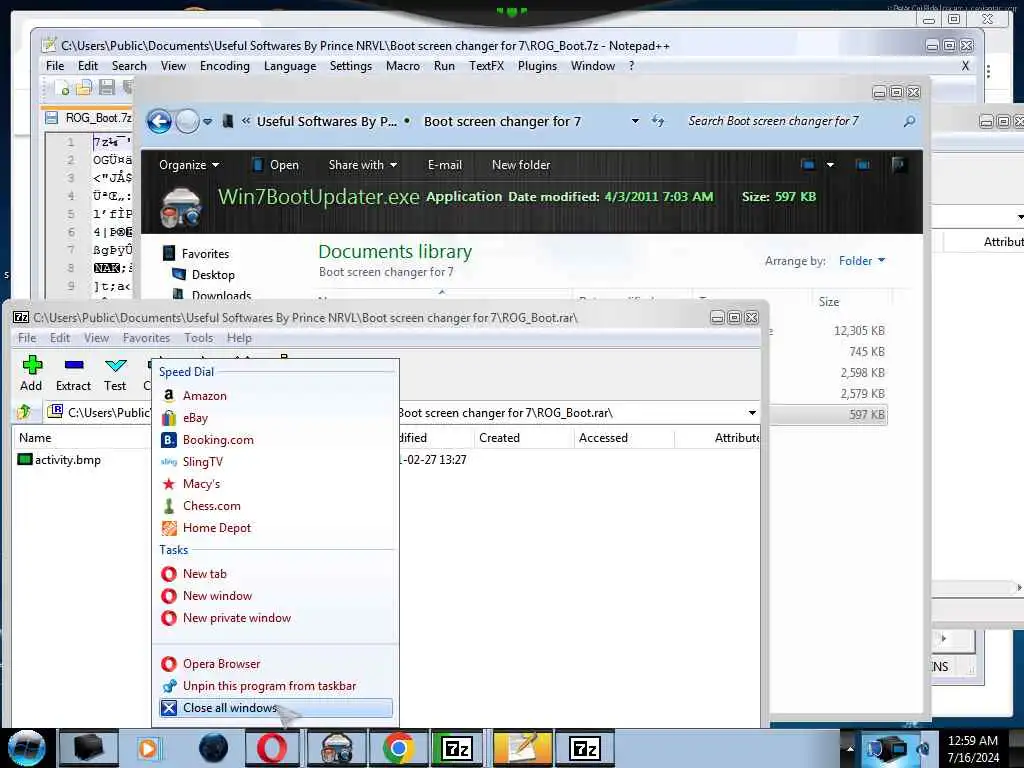Click the Notepad++ taskbar icon
1024x768 pixels.
click(x=522, y=748)
